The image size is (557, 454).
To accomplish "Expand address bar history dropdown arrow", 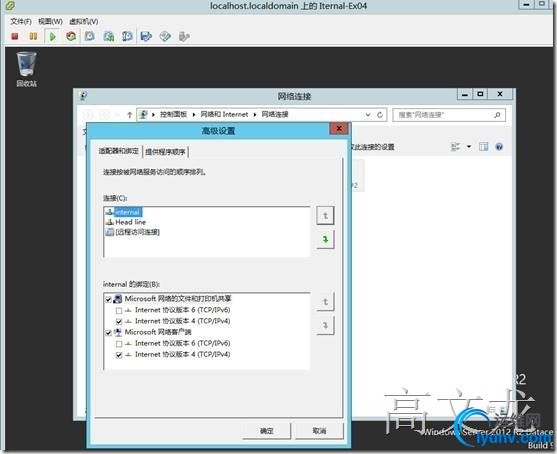I will 368,115.
